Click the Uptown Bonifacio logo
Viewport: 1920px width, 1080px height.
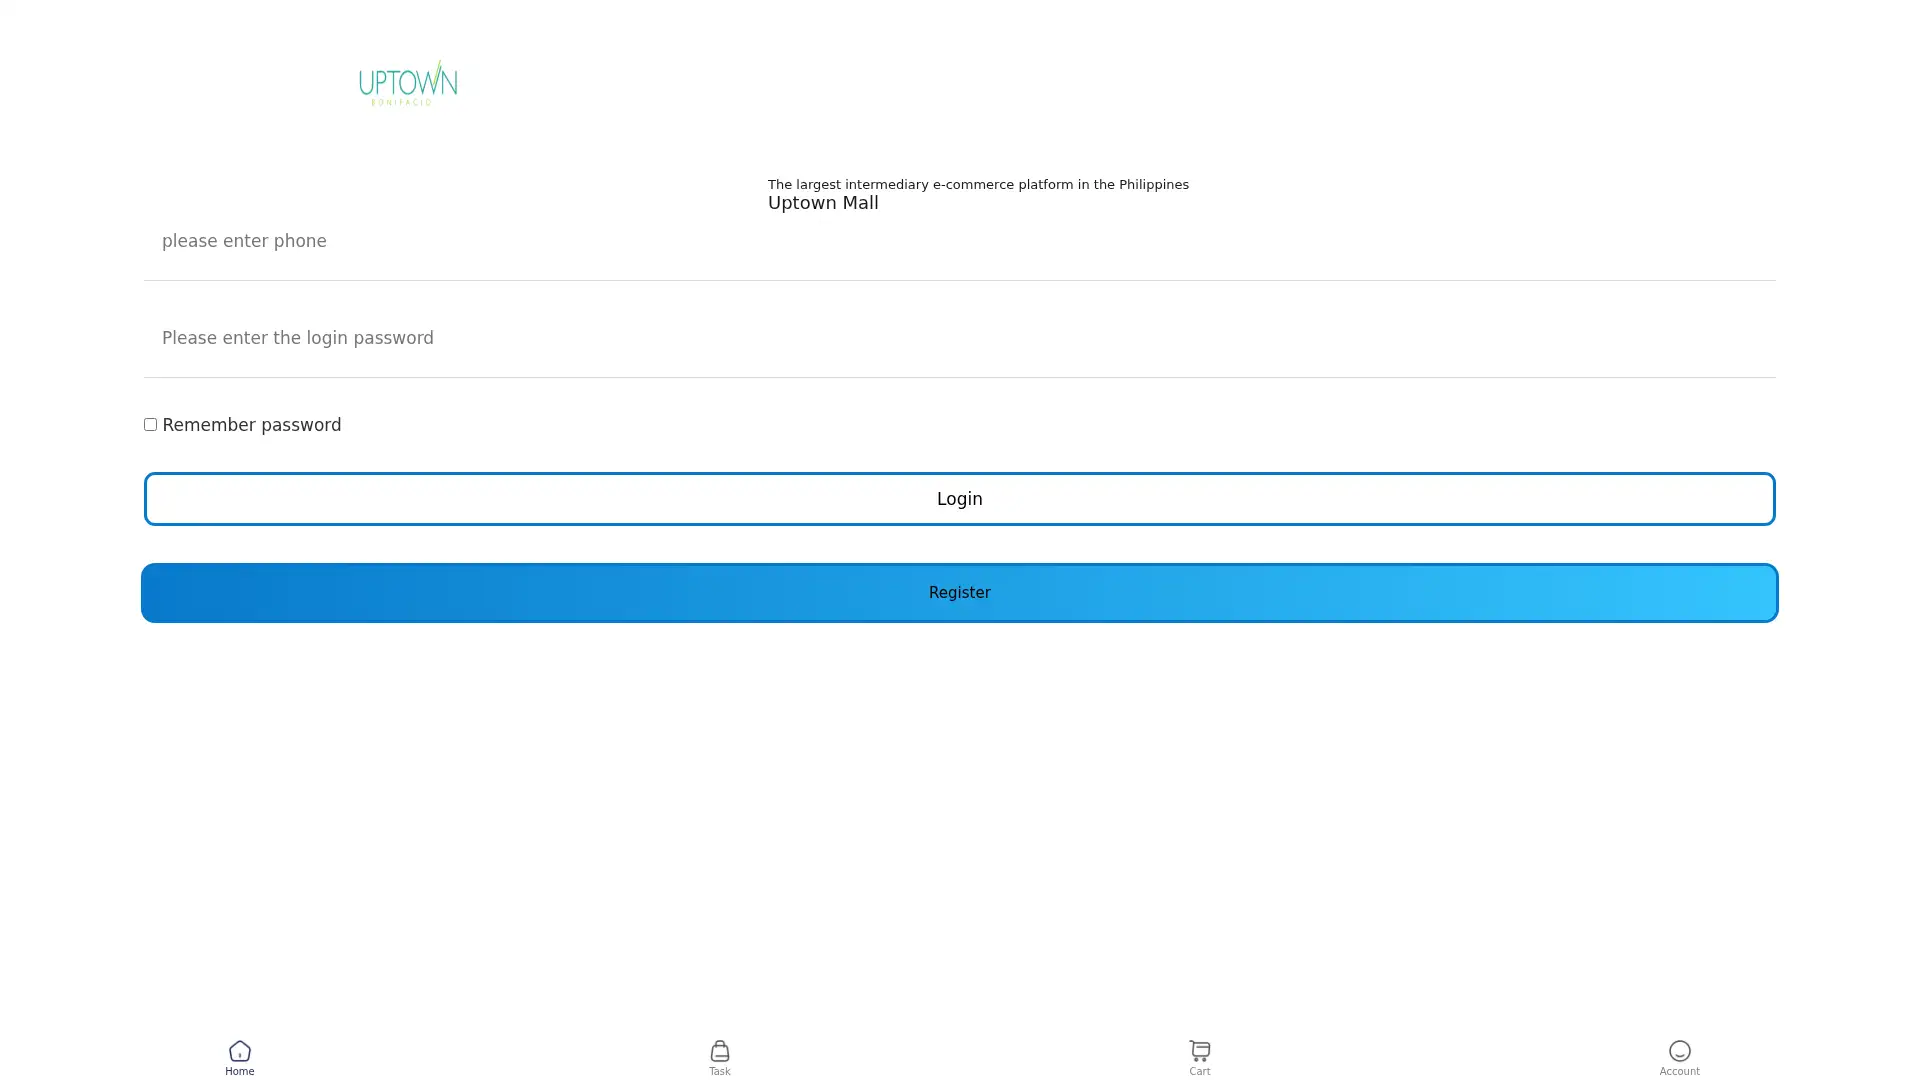click(x=408, y=82)
